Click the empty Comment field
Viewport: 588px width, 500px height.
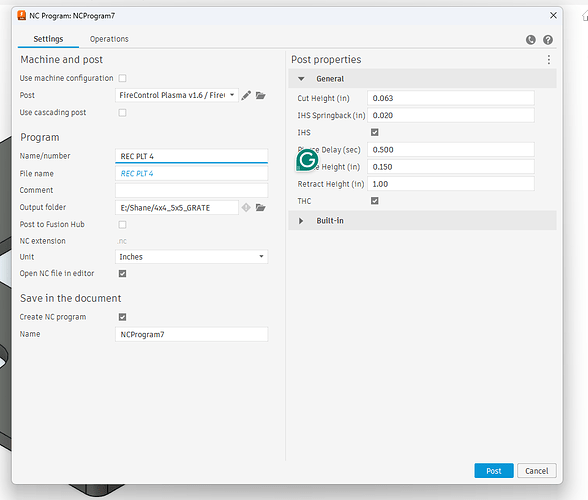[x=191, y=190]
